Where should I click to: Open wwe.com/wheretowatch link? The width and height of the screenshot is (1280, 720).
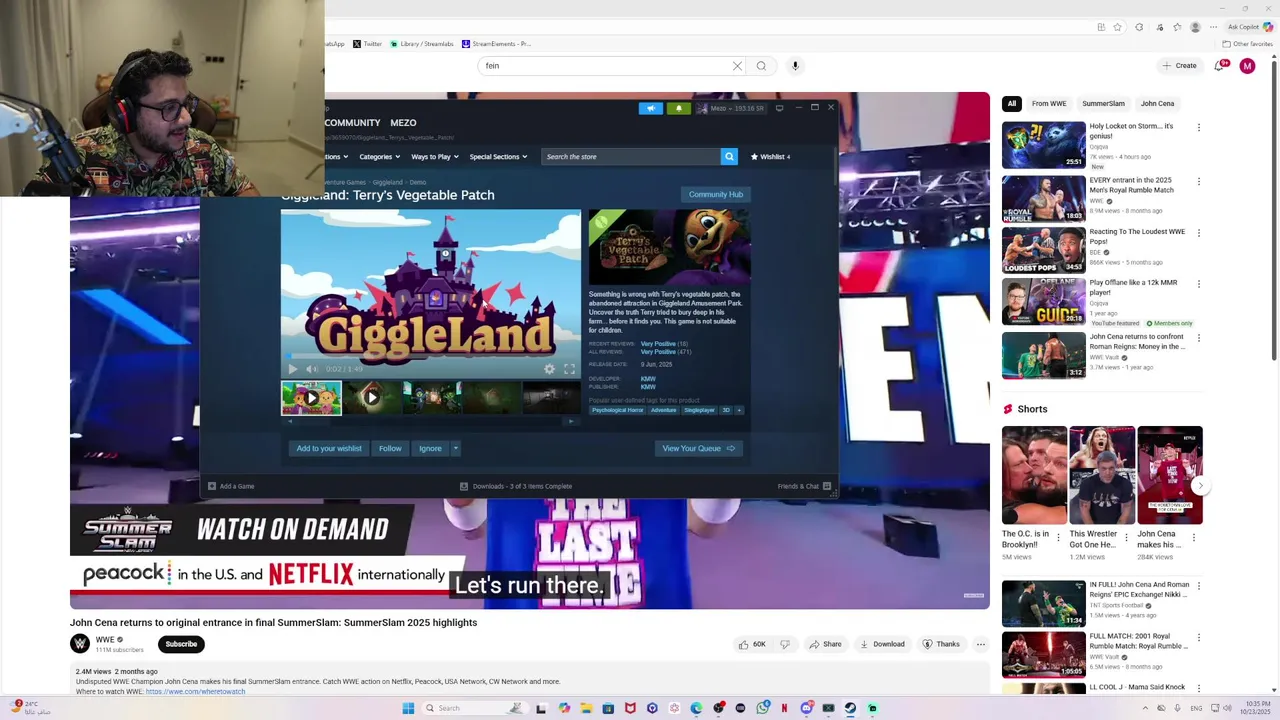pos(195,692)
